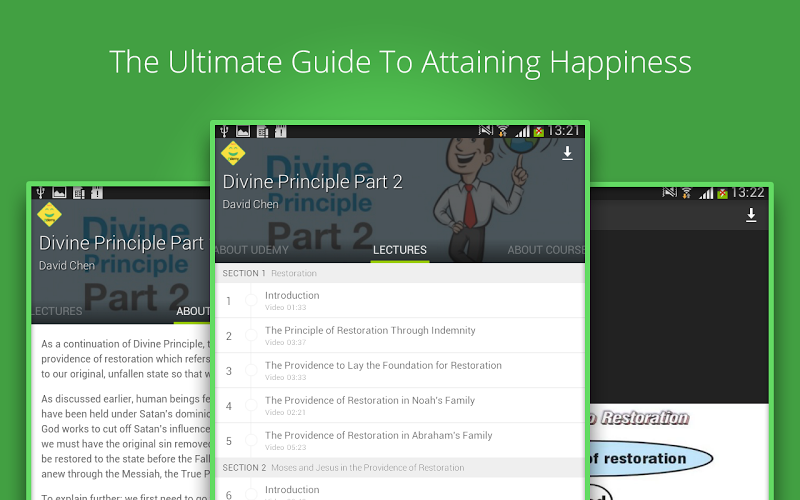
Task: Tap the download icon in right phone header
Action: (x=751, y=215)
